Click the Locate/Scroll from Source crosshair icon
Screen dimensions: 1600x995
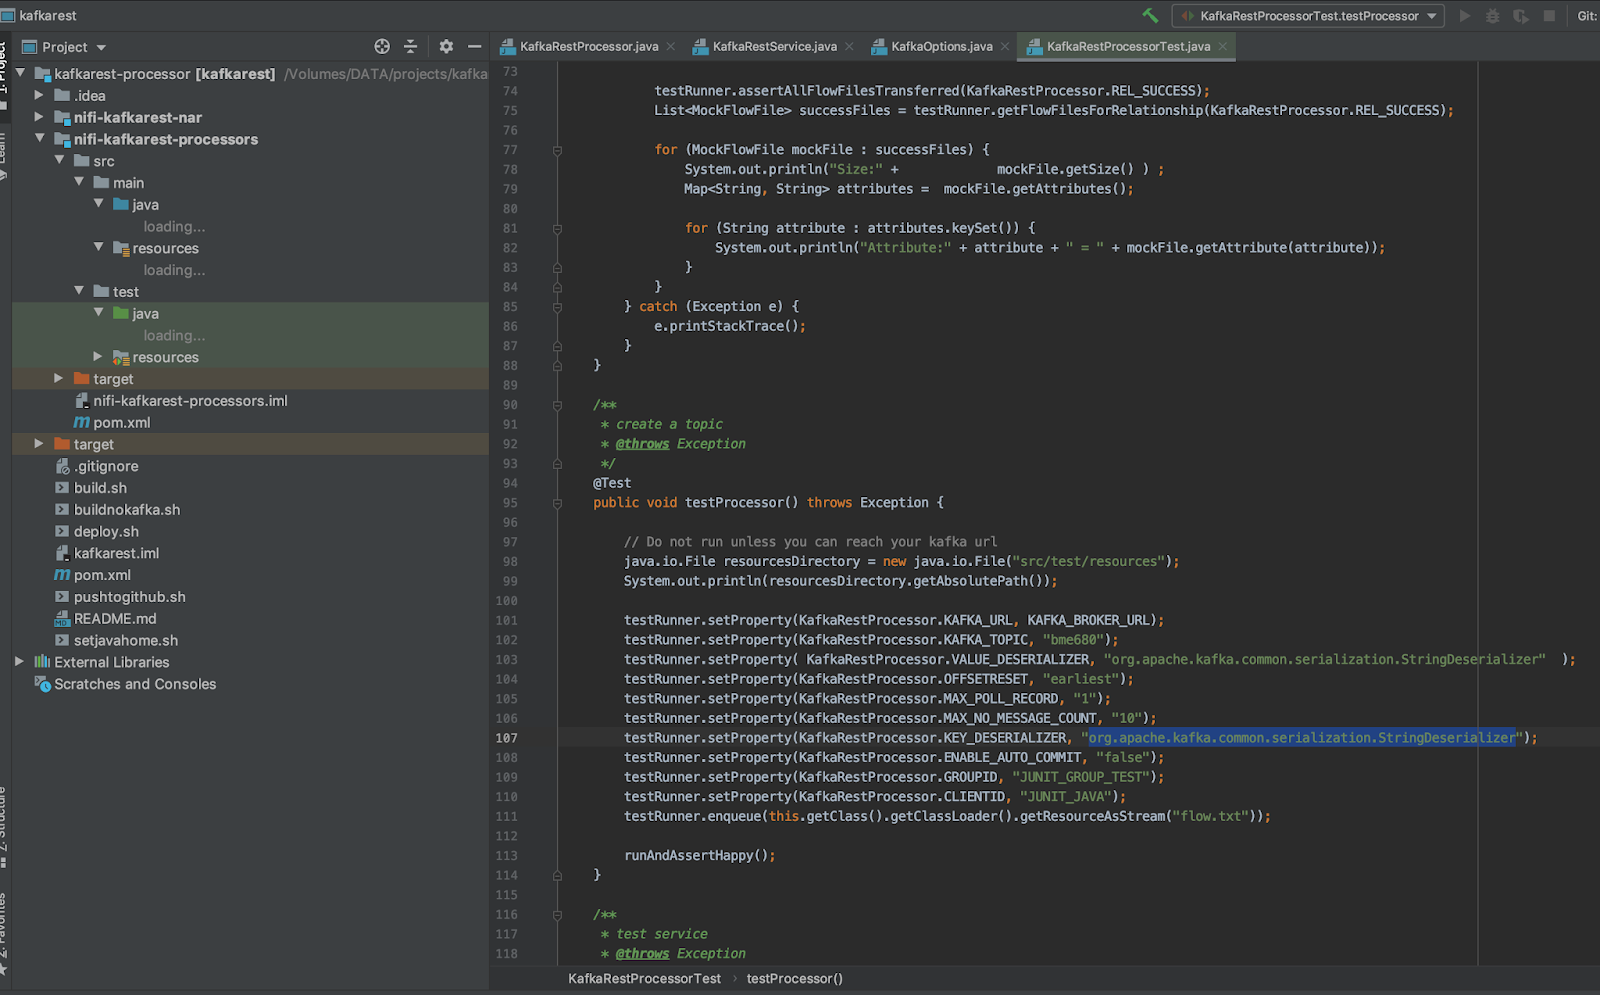point(382,47)
